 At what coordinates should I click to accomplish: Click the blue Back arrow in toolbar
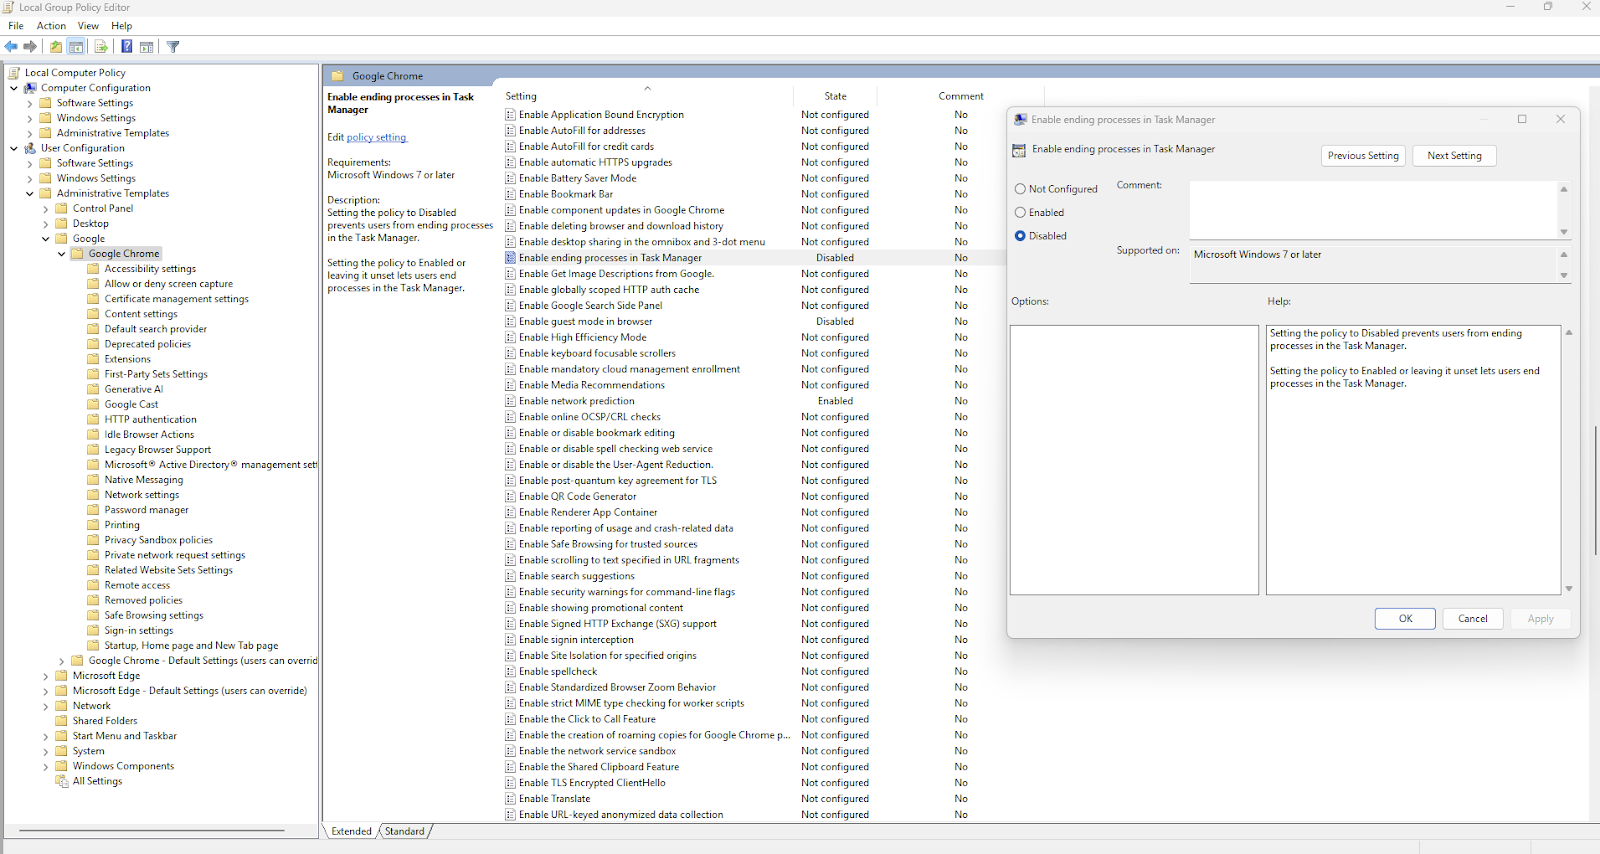[11, 47]
